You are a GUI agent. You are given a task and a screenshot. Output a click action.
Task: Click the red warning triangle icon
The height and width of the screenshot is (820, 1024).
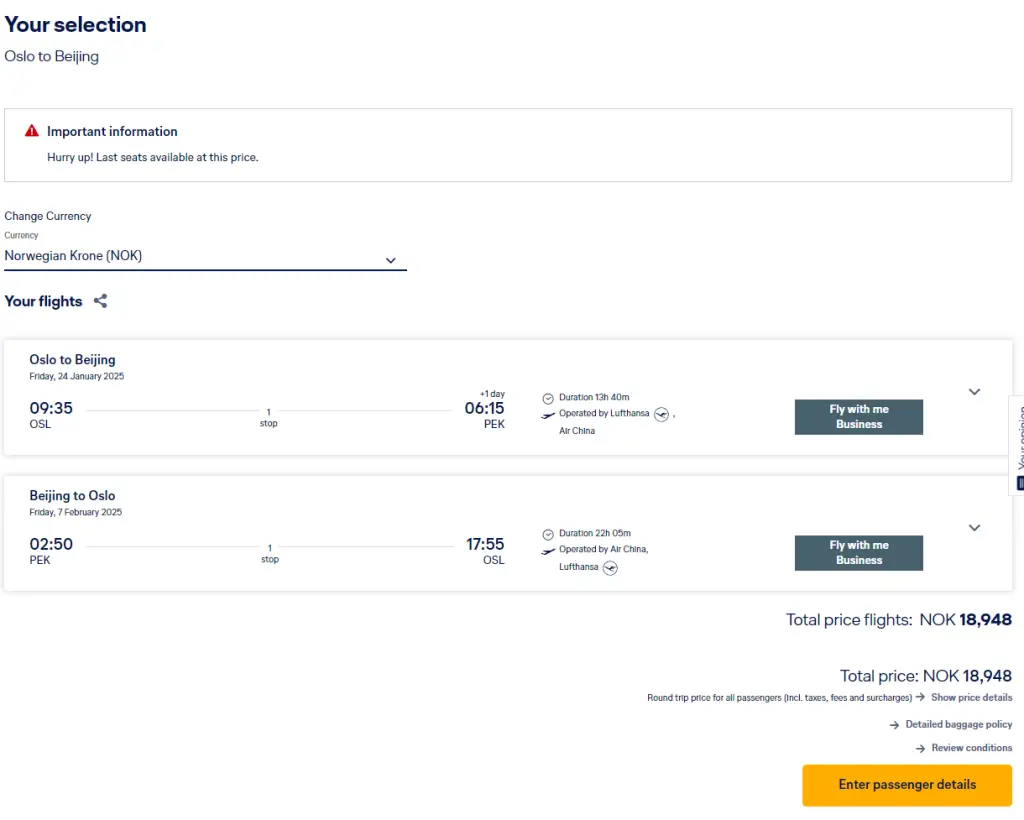pos(32,131)
